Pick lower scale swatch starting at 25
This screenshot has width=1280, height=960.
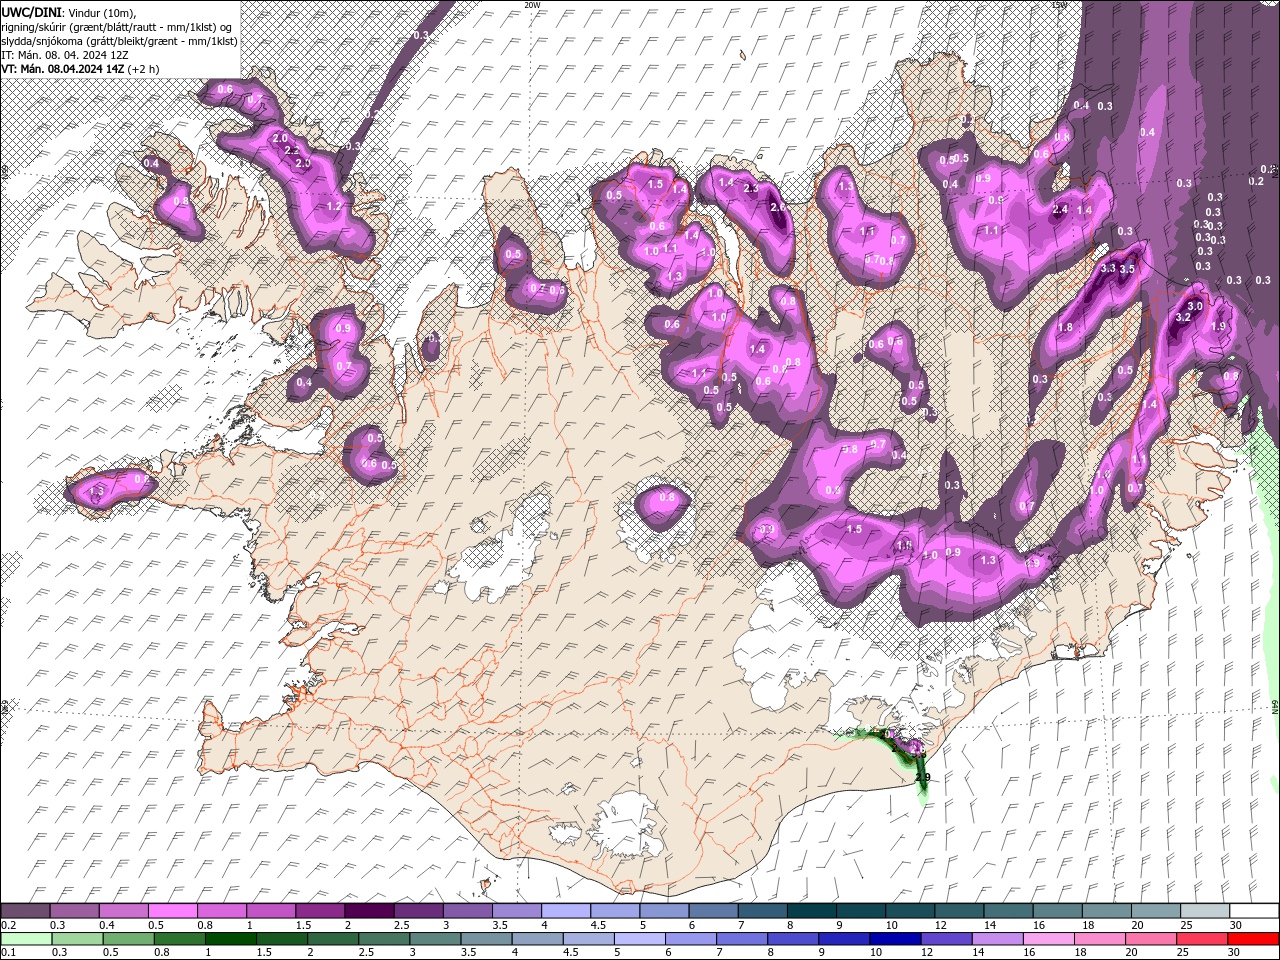click(1203, 939)
